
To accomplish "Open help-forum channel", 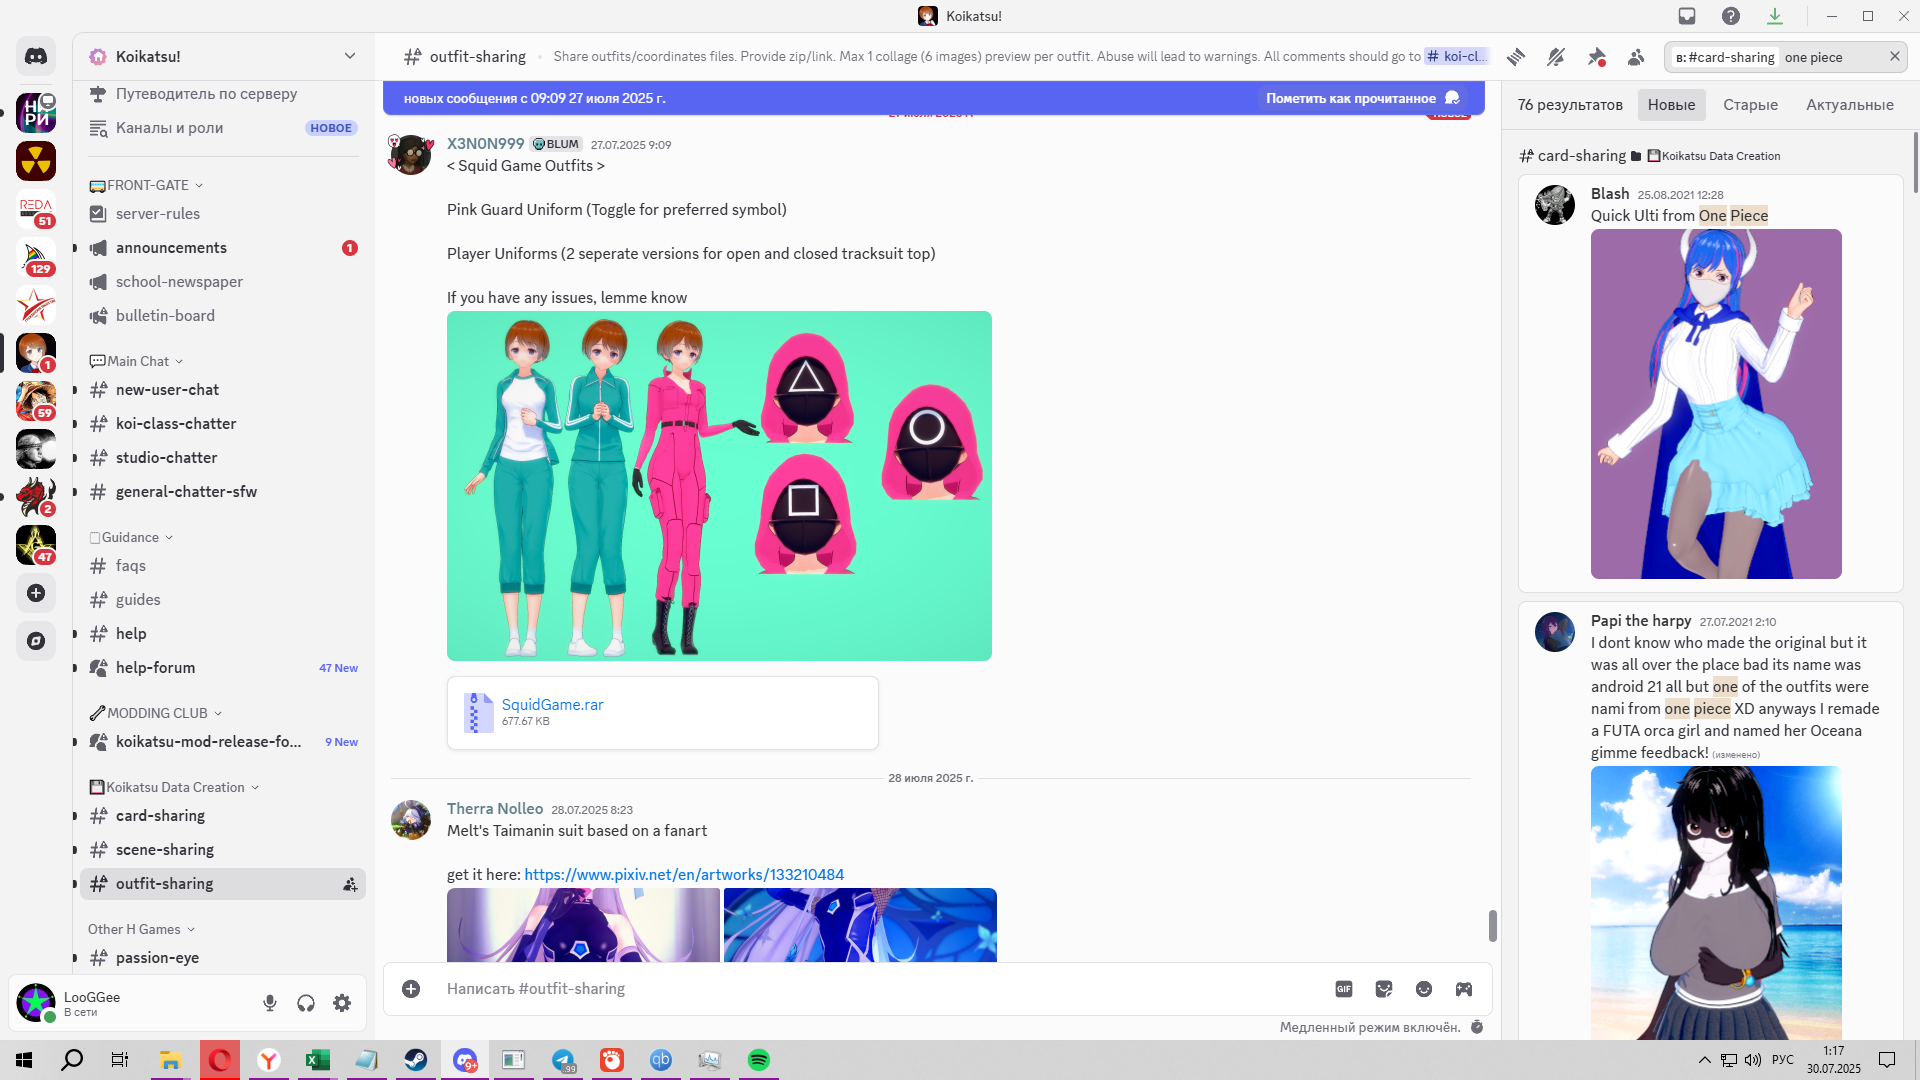I will pyautogui.click(x=222, y=668).
